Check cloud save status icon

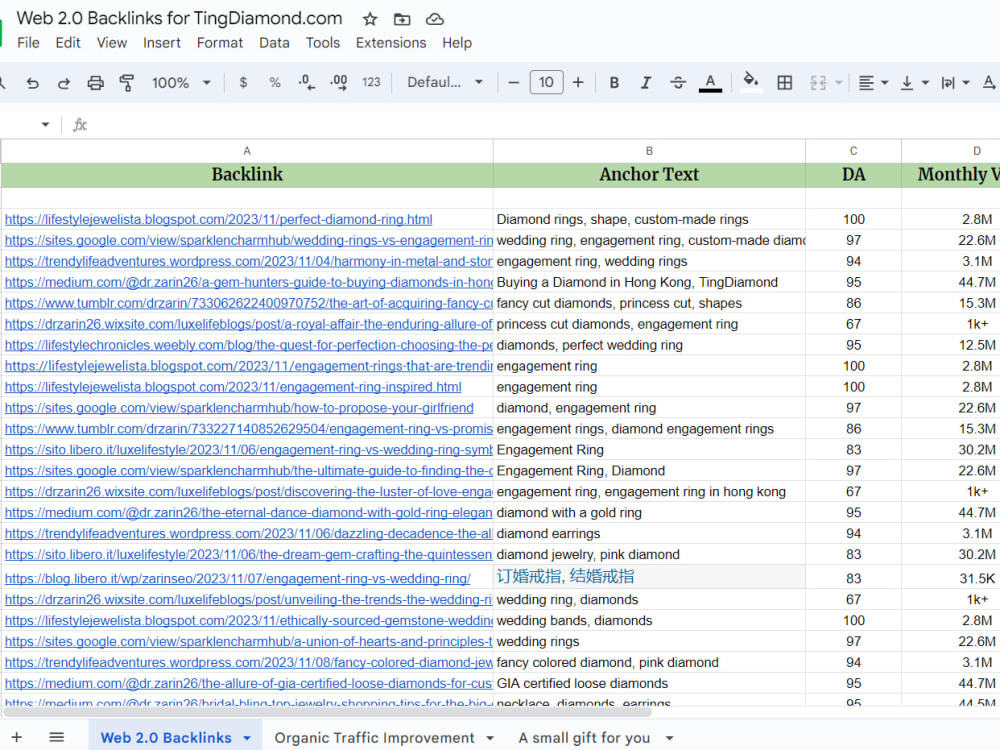(435, 19)
